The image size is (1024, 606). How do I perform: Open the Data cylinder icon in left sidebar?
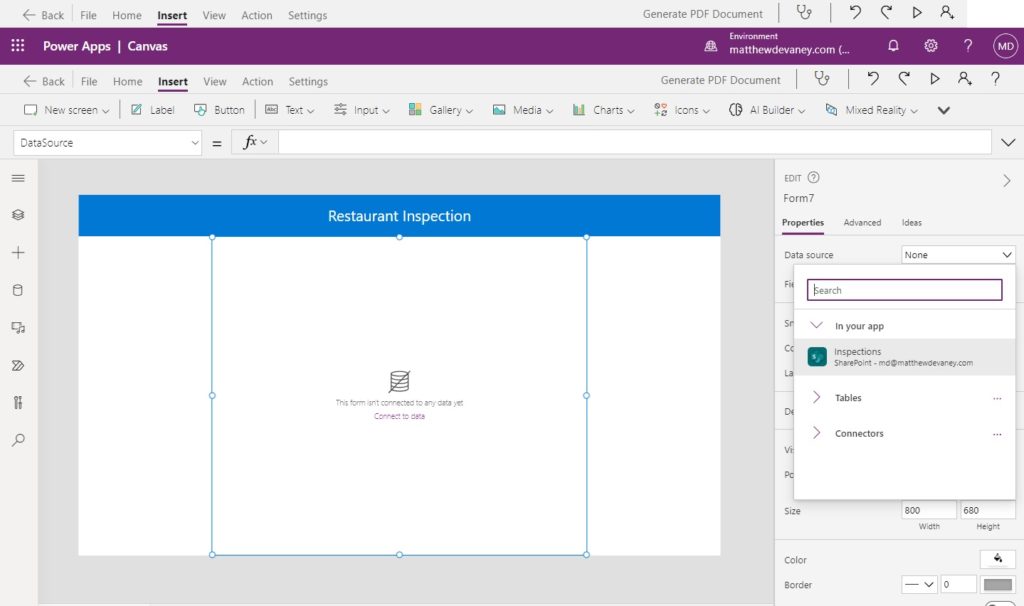click(x=18, y=291)
